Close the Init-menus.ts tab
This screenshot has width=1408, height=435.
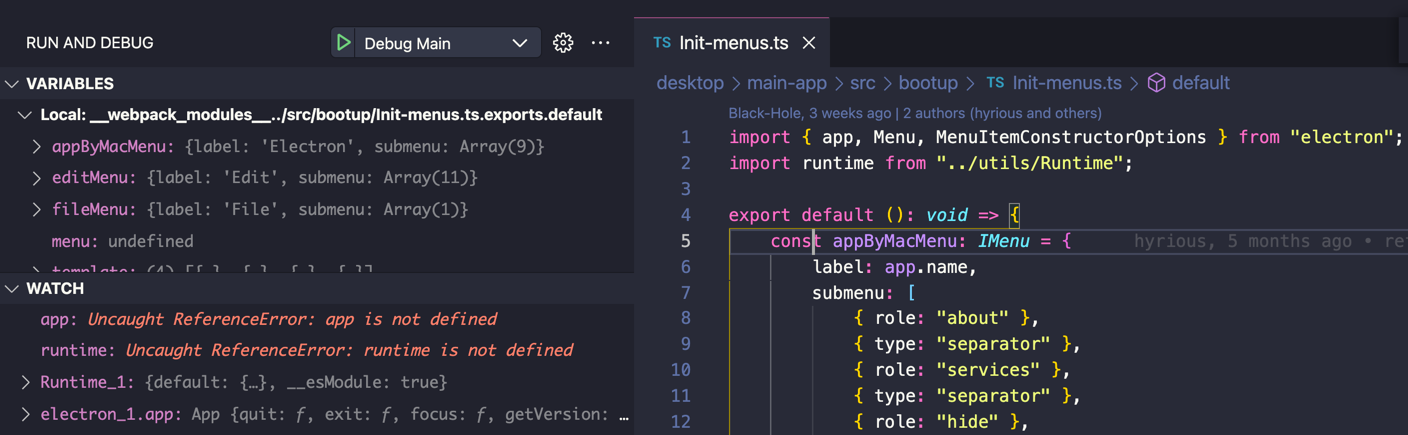pos(809,43)
